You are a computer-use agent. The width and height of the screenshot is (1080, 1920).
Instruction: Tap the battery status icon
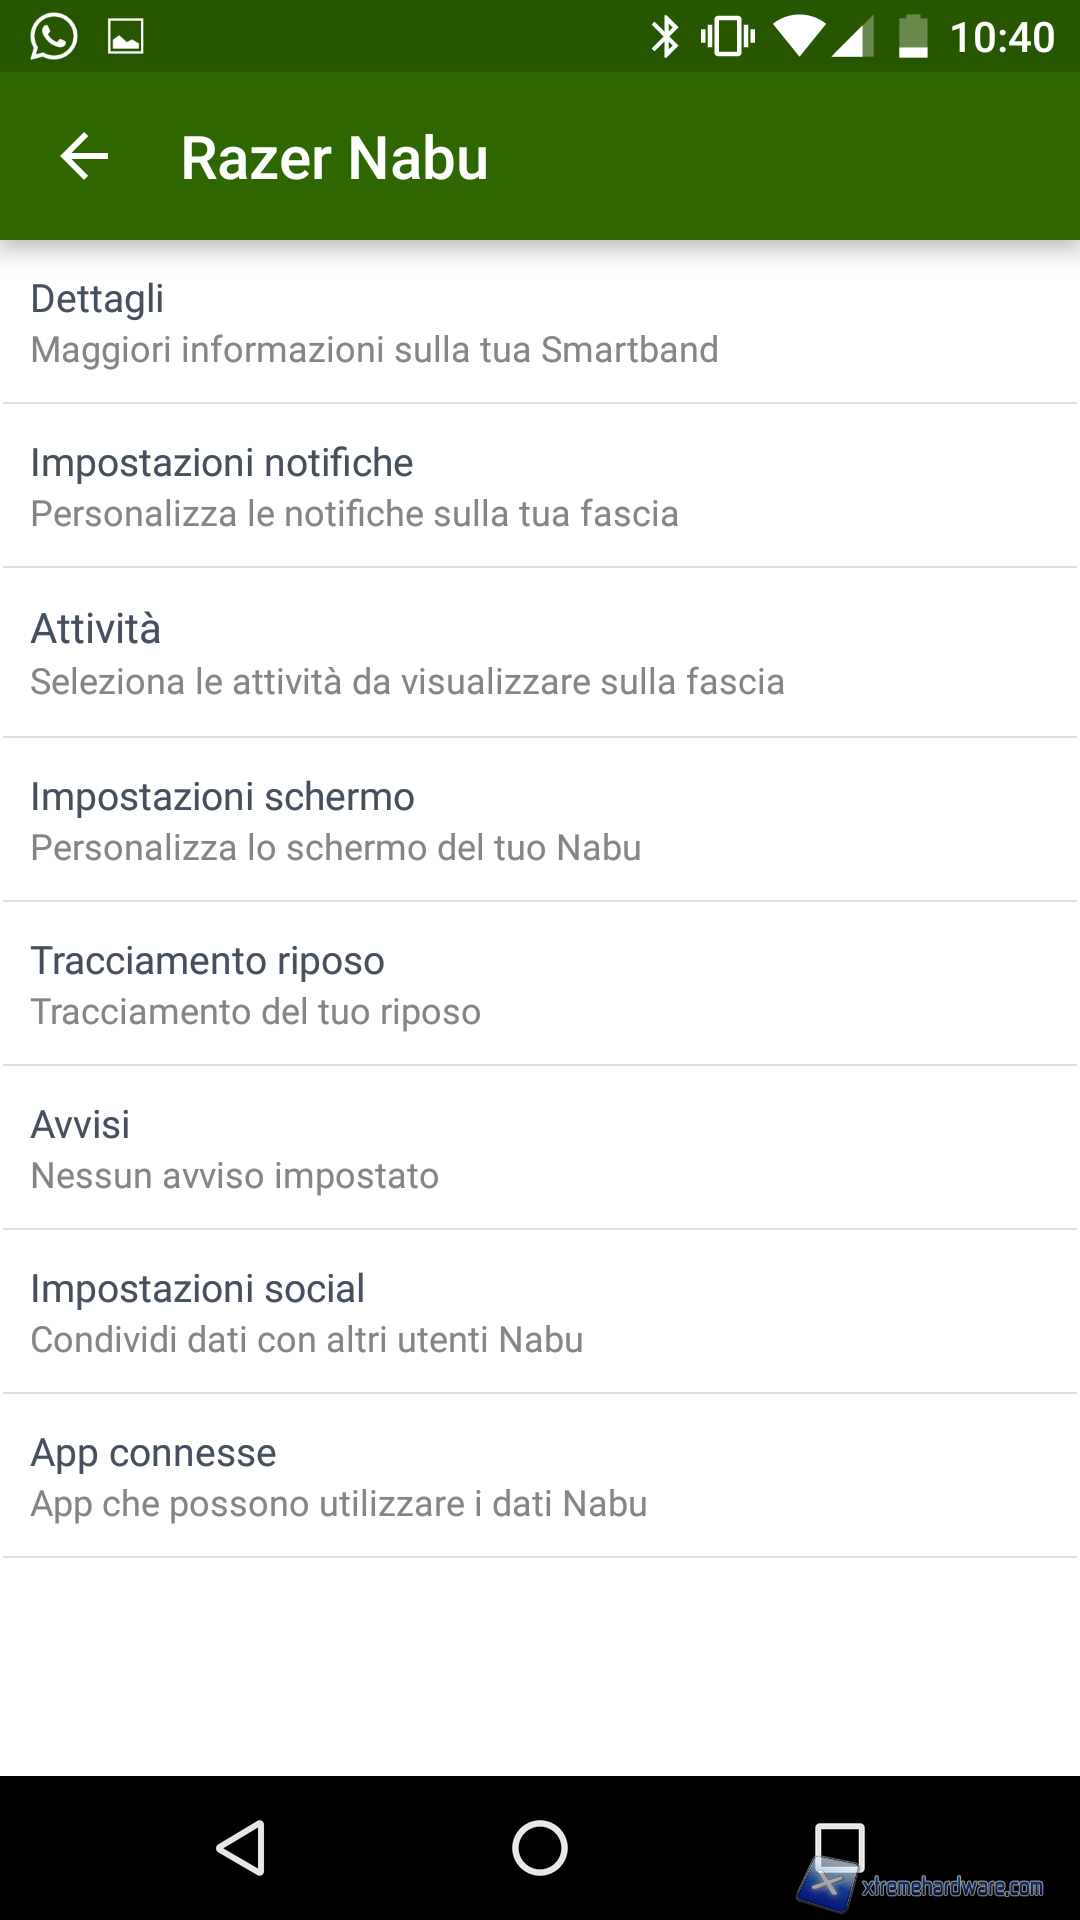(913, 37)
